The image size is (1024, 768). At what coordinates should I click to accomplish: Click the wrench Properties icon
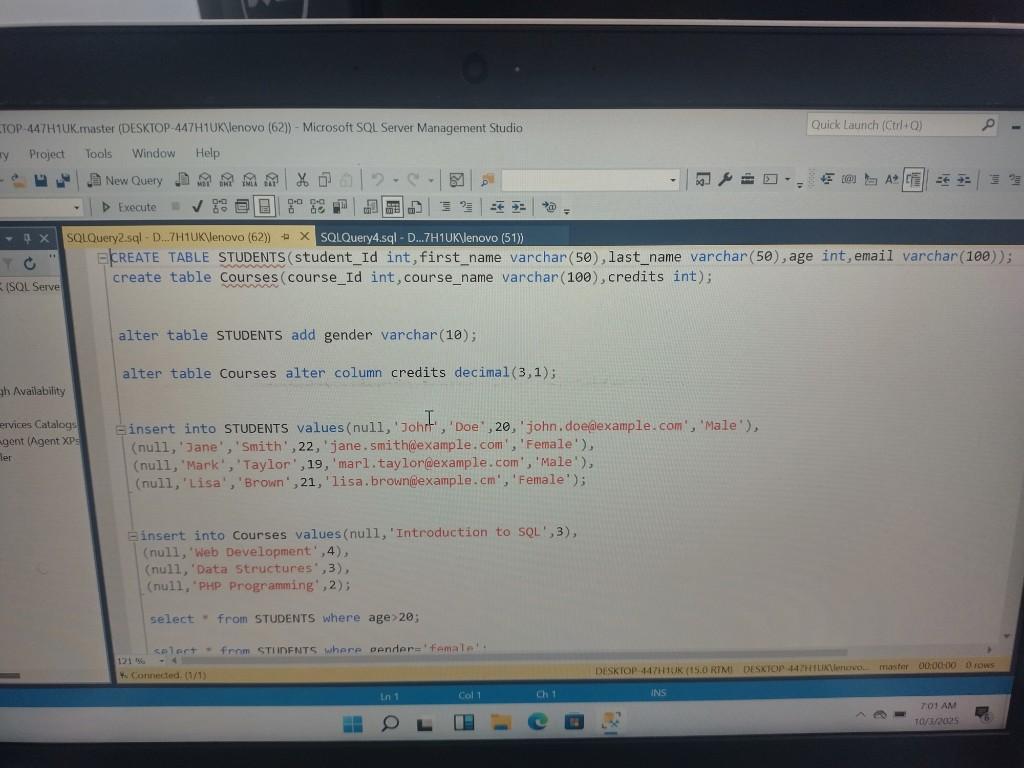point(725,179)
